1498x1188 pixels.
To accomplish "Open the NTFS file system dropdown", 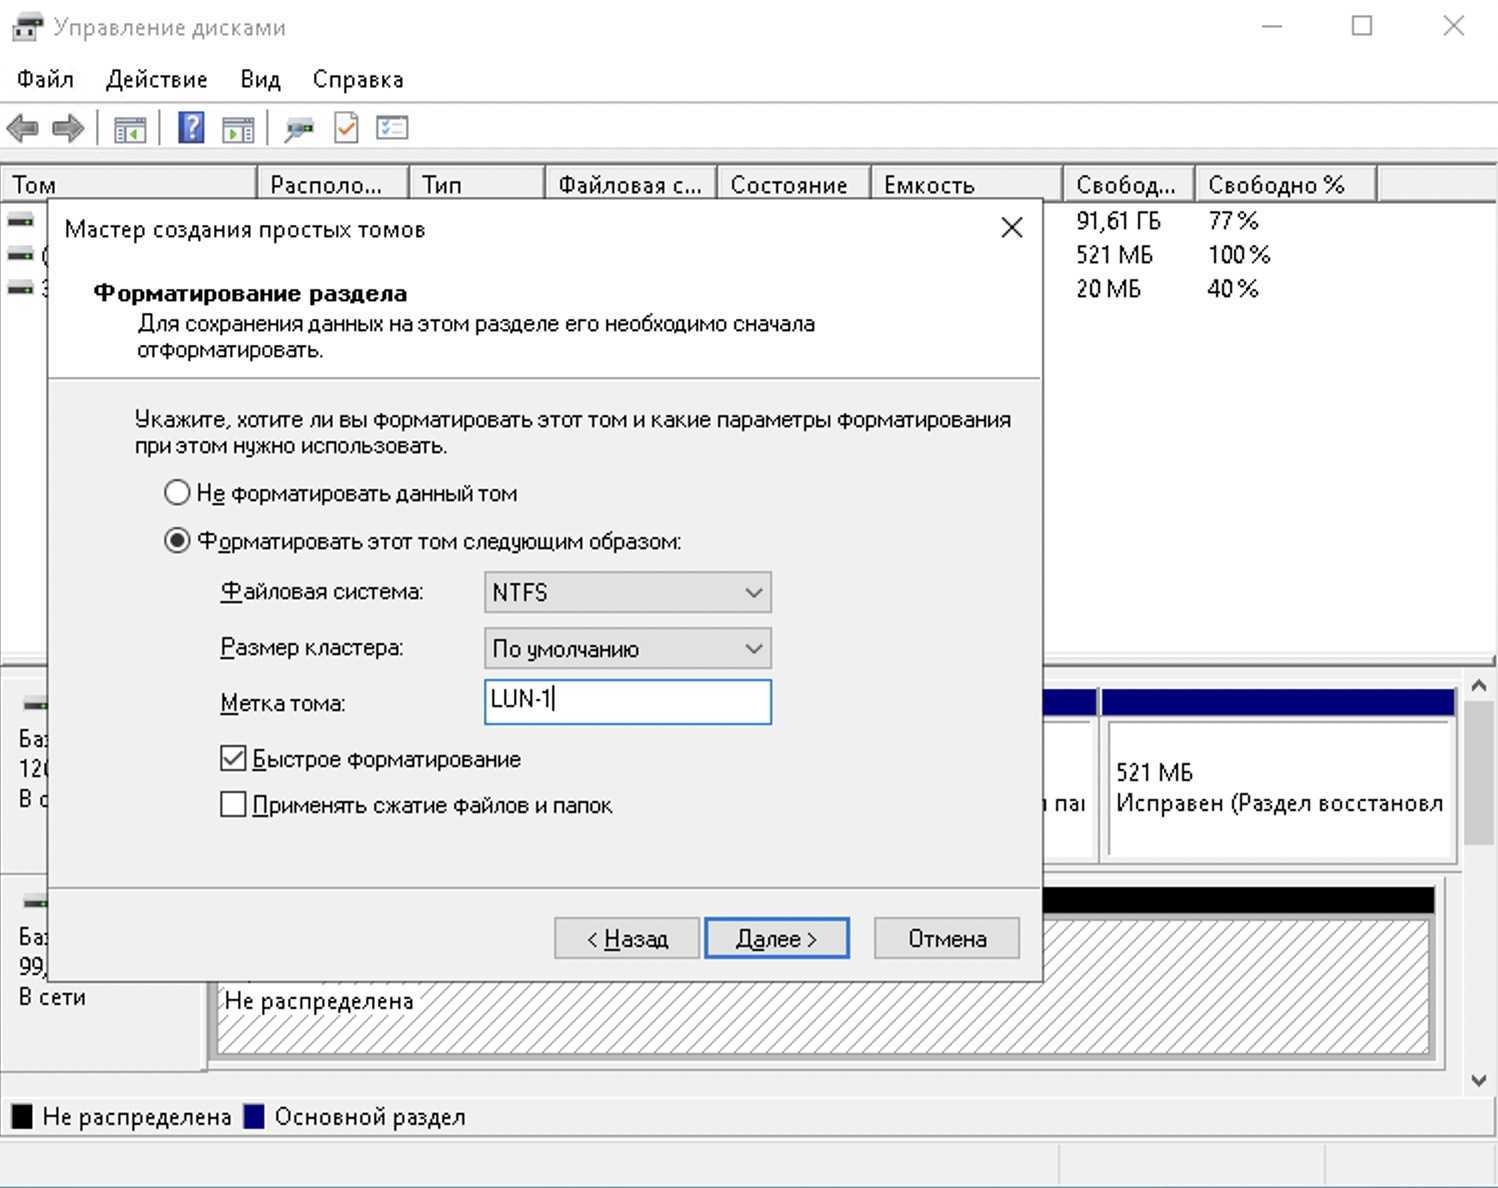I will click(x=627, y=592).
